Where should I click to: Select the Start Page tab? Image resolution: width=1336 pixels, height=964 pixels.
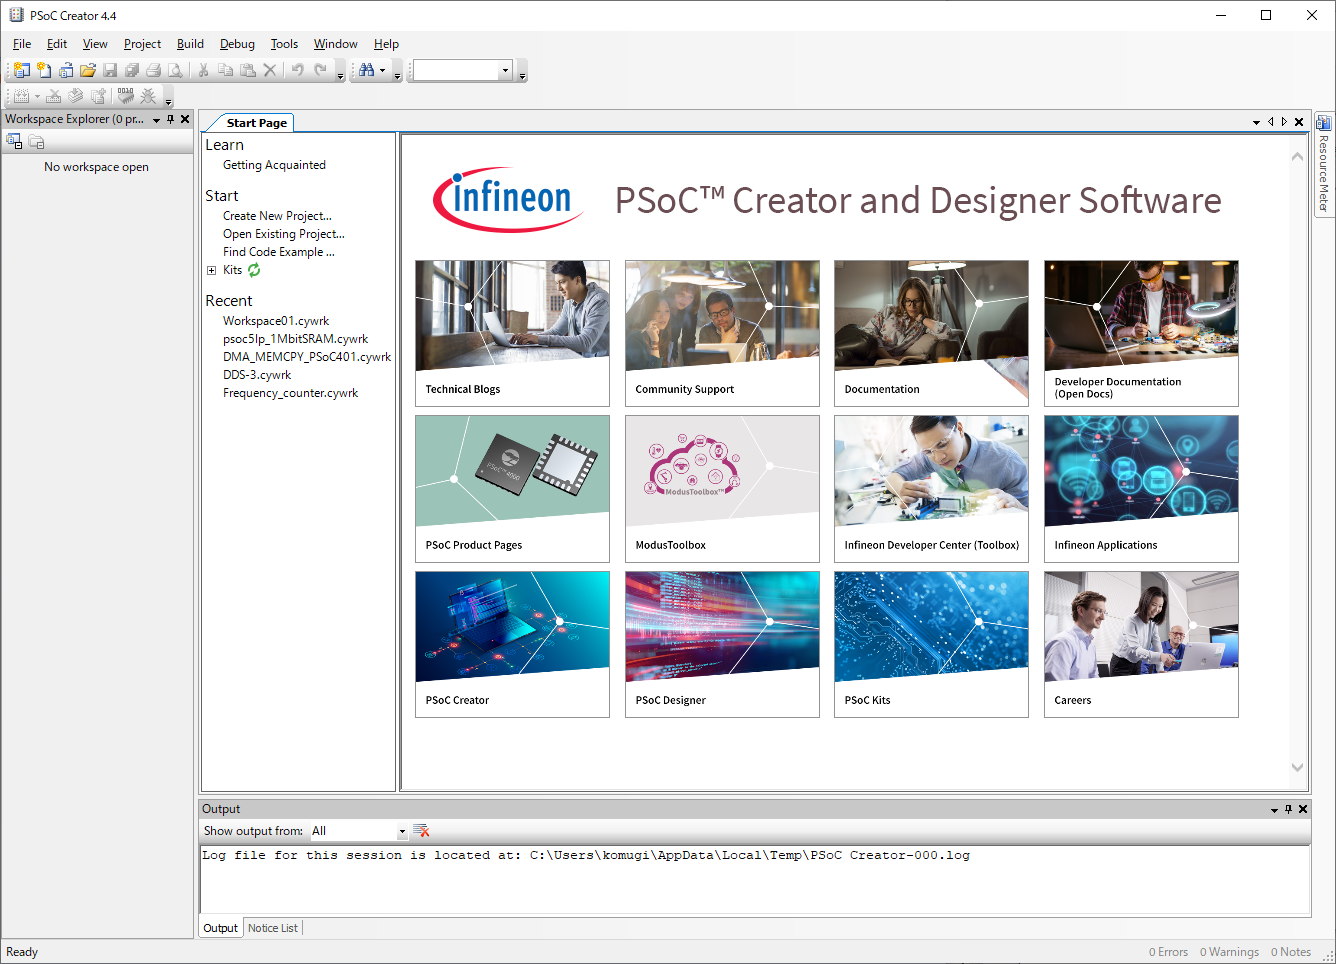tap(257, 123)
